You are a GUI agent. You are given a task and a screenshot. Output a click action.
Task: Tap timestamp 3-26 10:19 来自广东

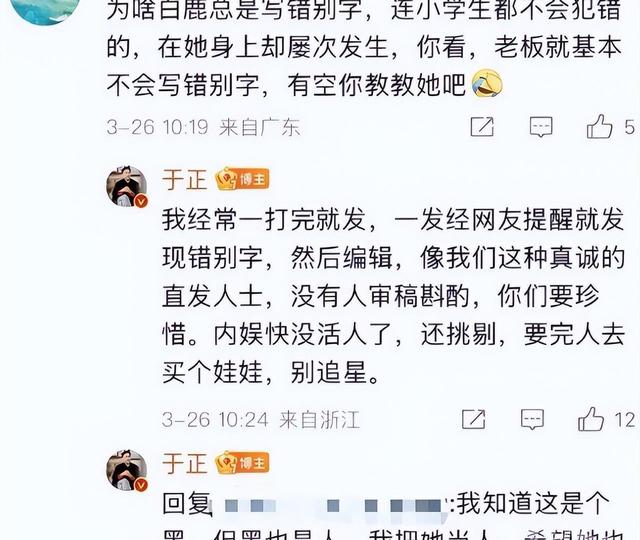[203, 127]
